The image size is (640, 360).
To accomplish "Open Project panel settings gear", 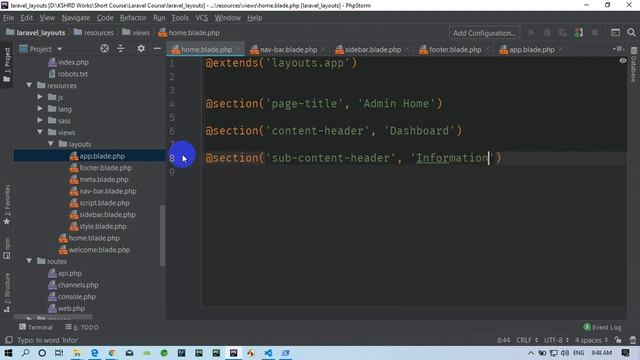I will 141,49.
